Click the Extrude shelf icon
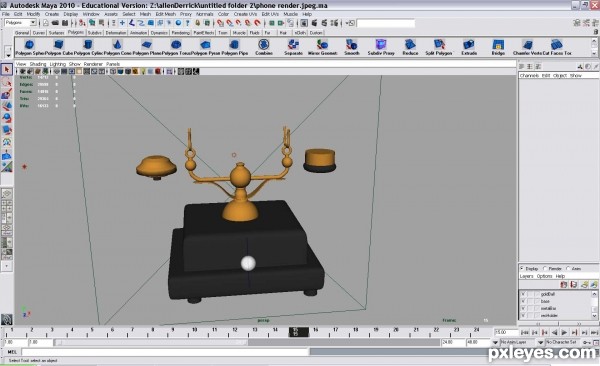The height and width of the screenshot is (366, 600). click(469, 44)
